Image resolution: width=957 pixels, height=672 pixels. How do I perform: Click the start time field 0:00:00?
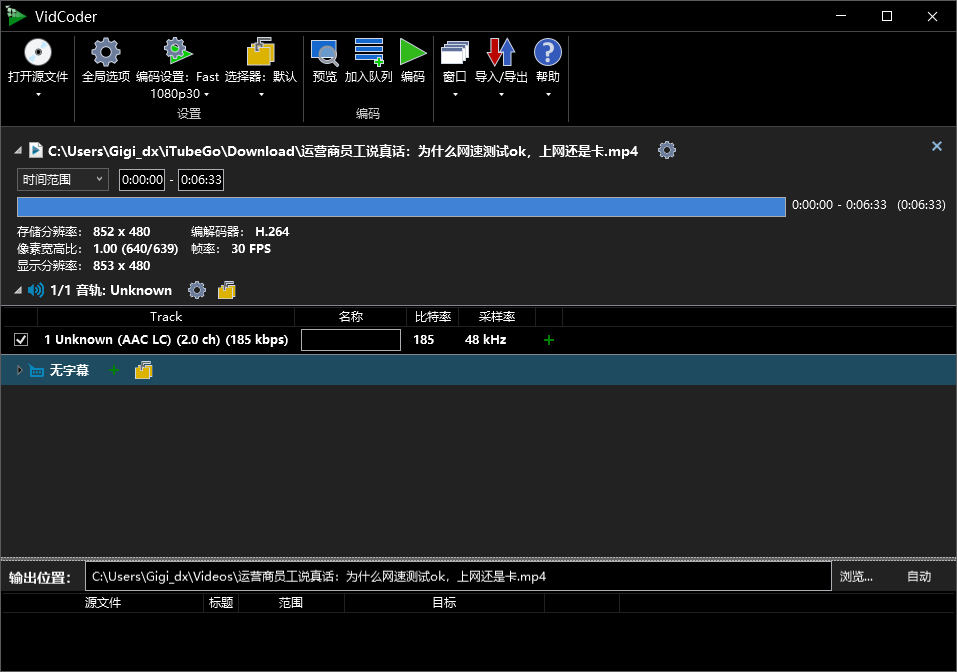[142, 179]
